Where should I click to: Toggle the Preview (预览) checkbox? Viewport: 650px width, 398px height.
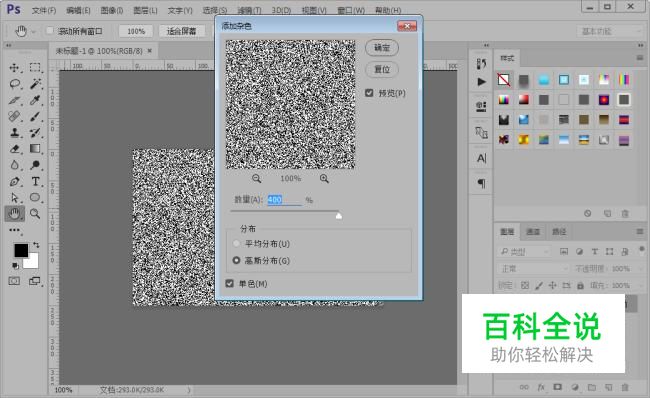369,93
